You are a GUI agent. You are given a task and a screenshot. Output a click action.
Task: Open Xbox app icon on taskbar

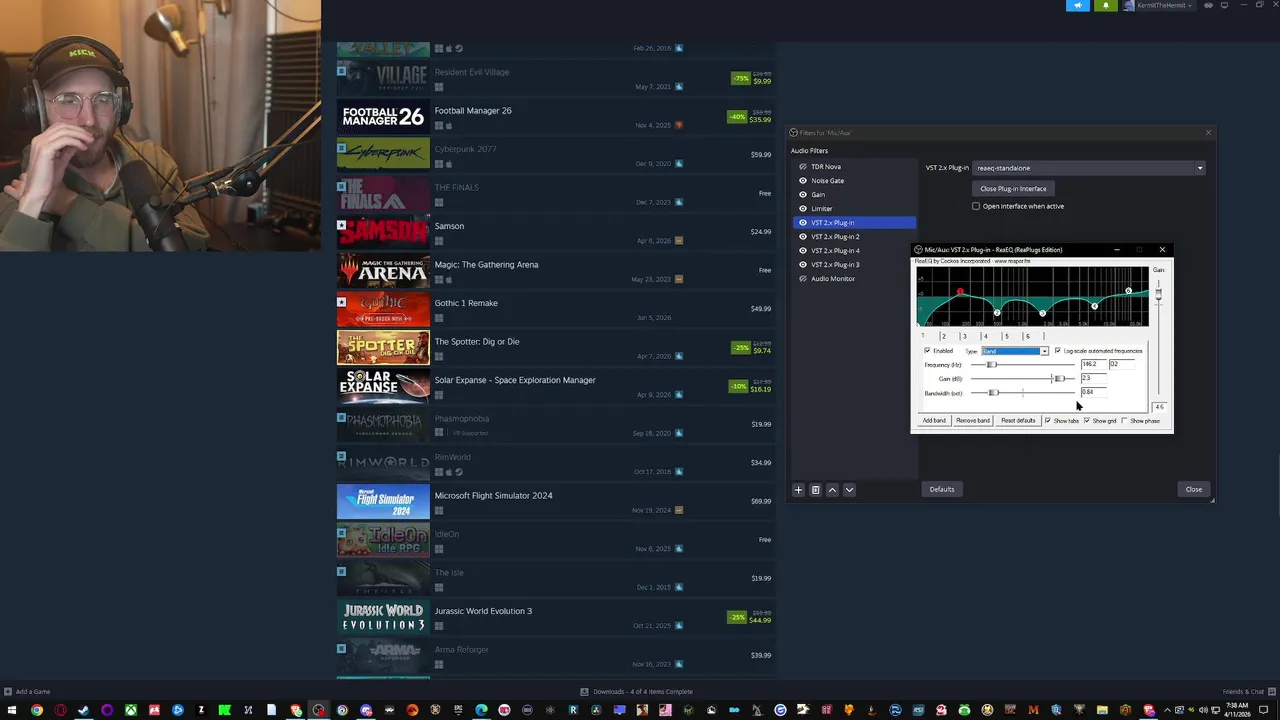click(131, 710)
